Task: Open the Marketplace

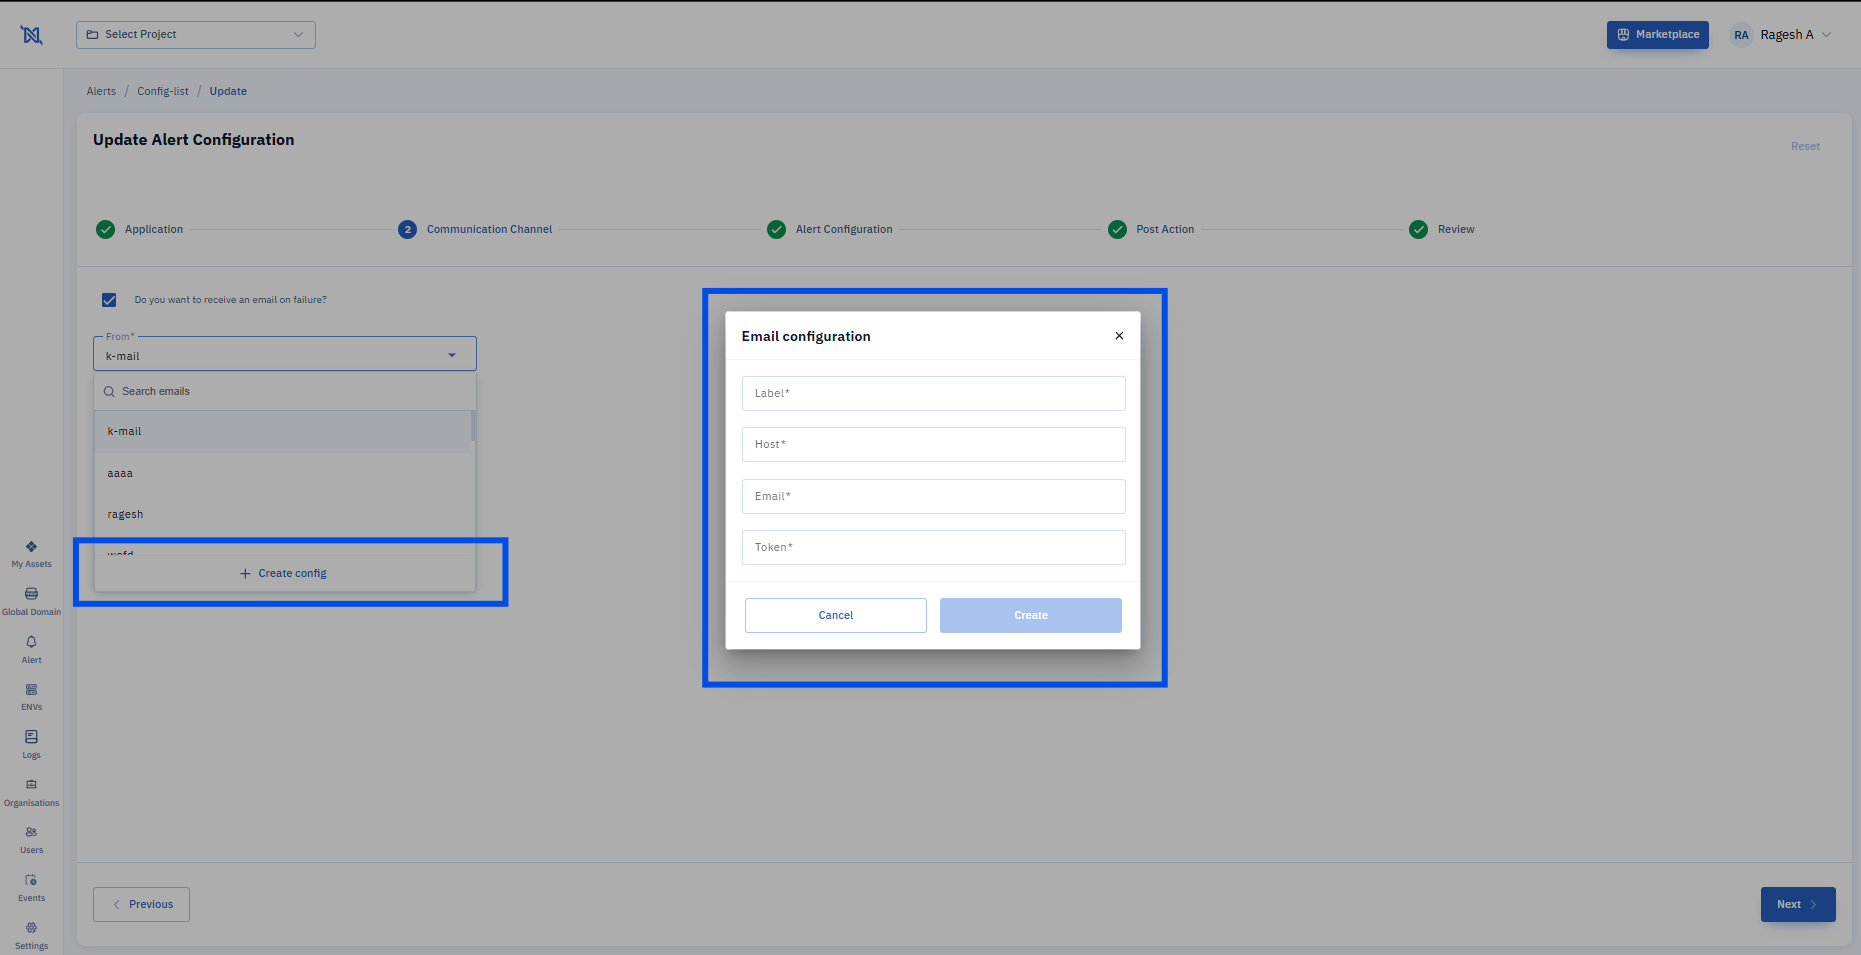Action: (x=1657, y=35)
